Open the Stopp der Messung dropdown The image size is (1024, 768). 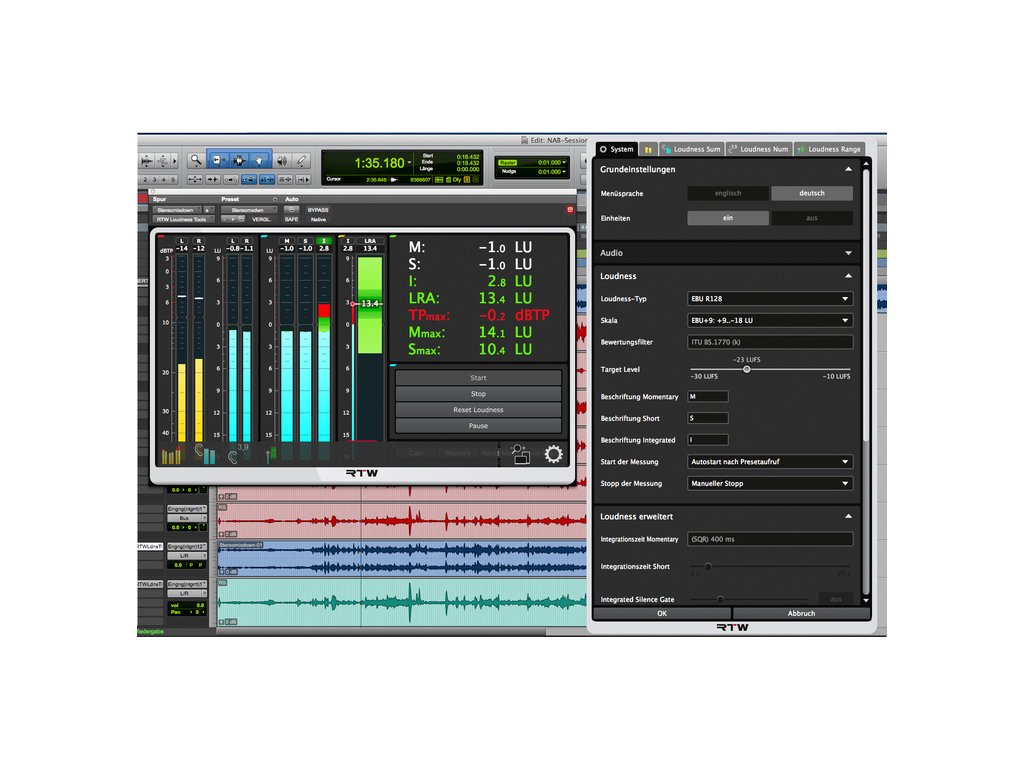[771, 484]
